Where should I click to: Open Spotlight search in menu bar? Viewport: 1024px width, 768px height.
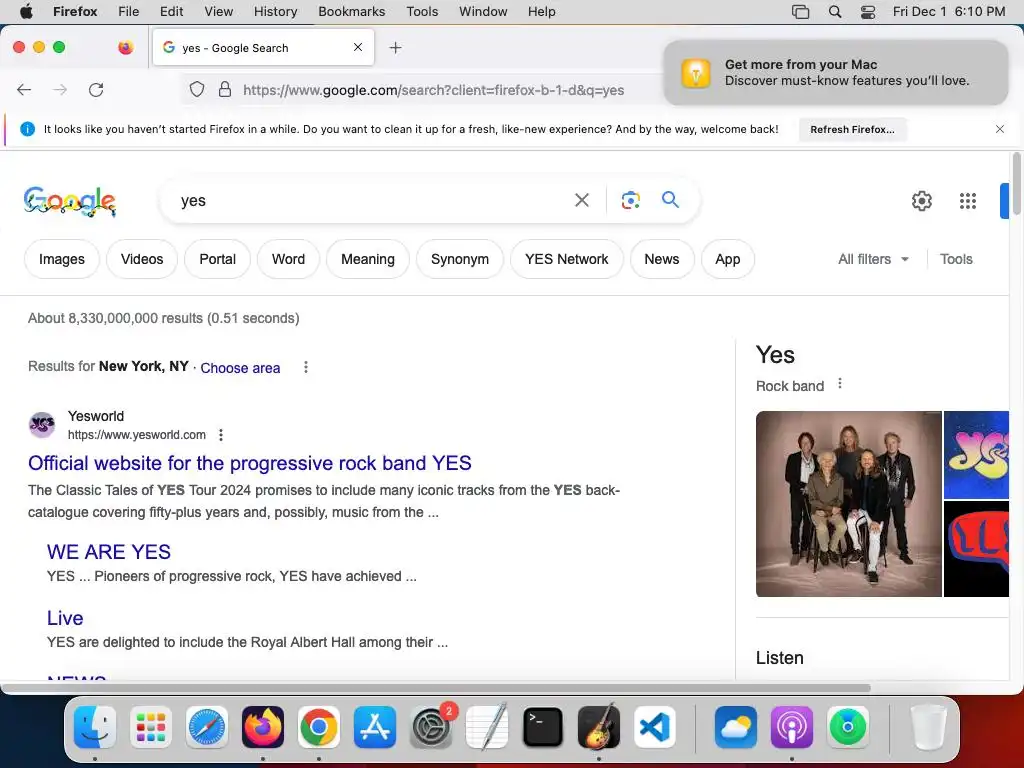(x=835, y=12)
